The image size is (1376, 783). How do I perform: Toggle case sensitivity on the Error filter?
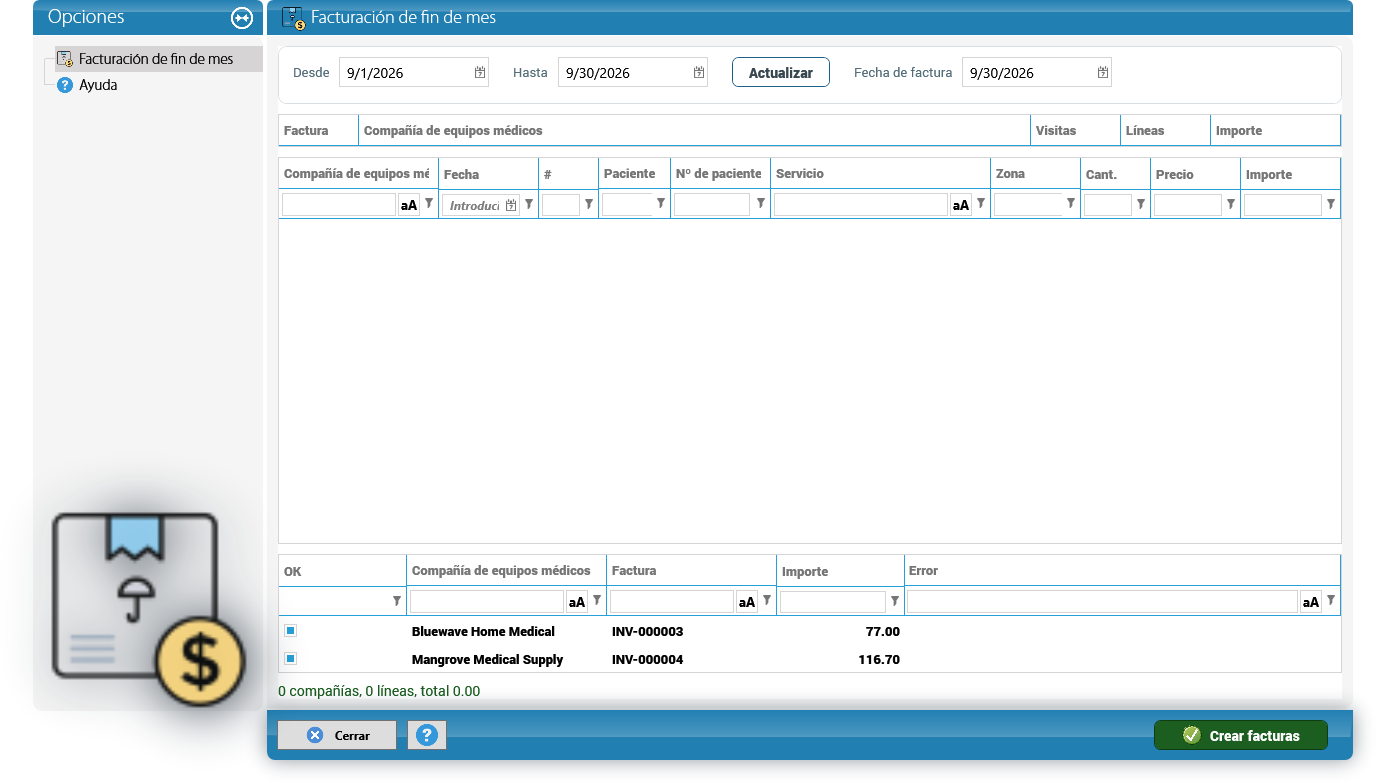(x=1311, y=602)
